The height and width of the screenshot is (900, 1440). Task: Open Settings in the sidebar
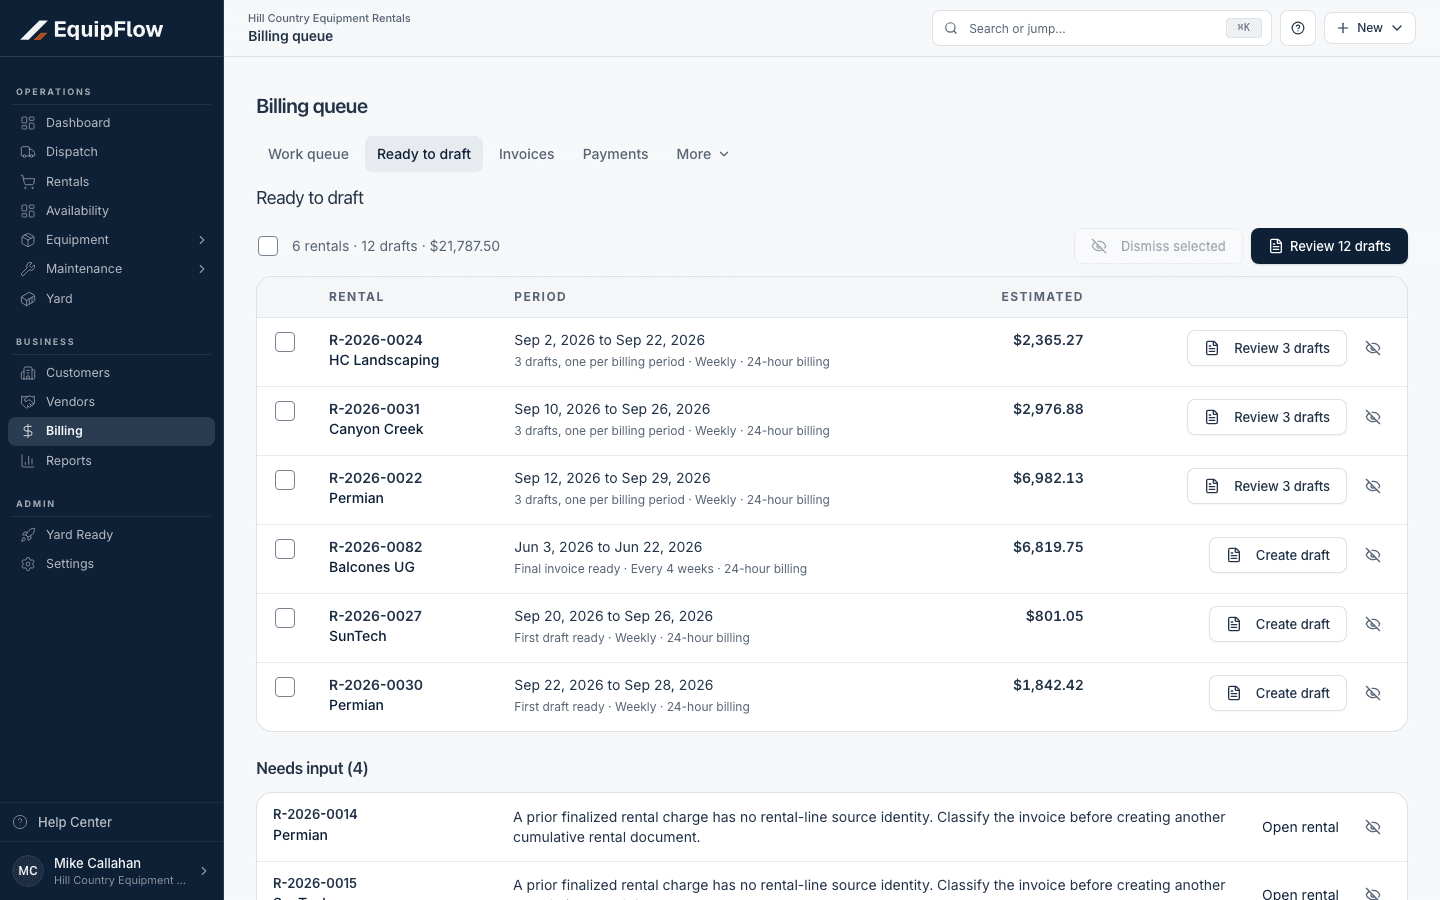(x=111, y=564)
